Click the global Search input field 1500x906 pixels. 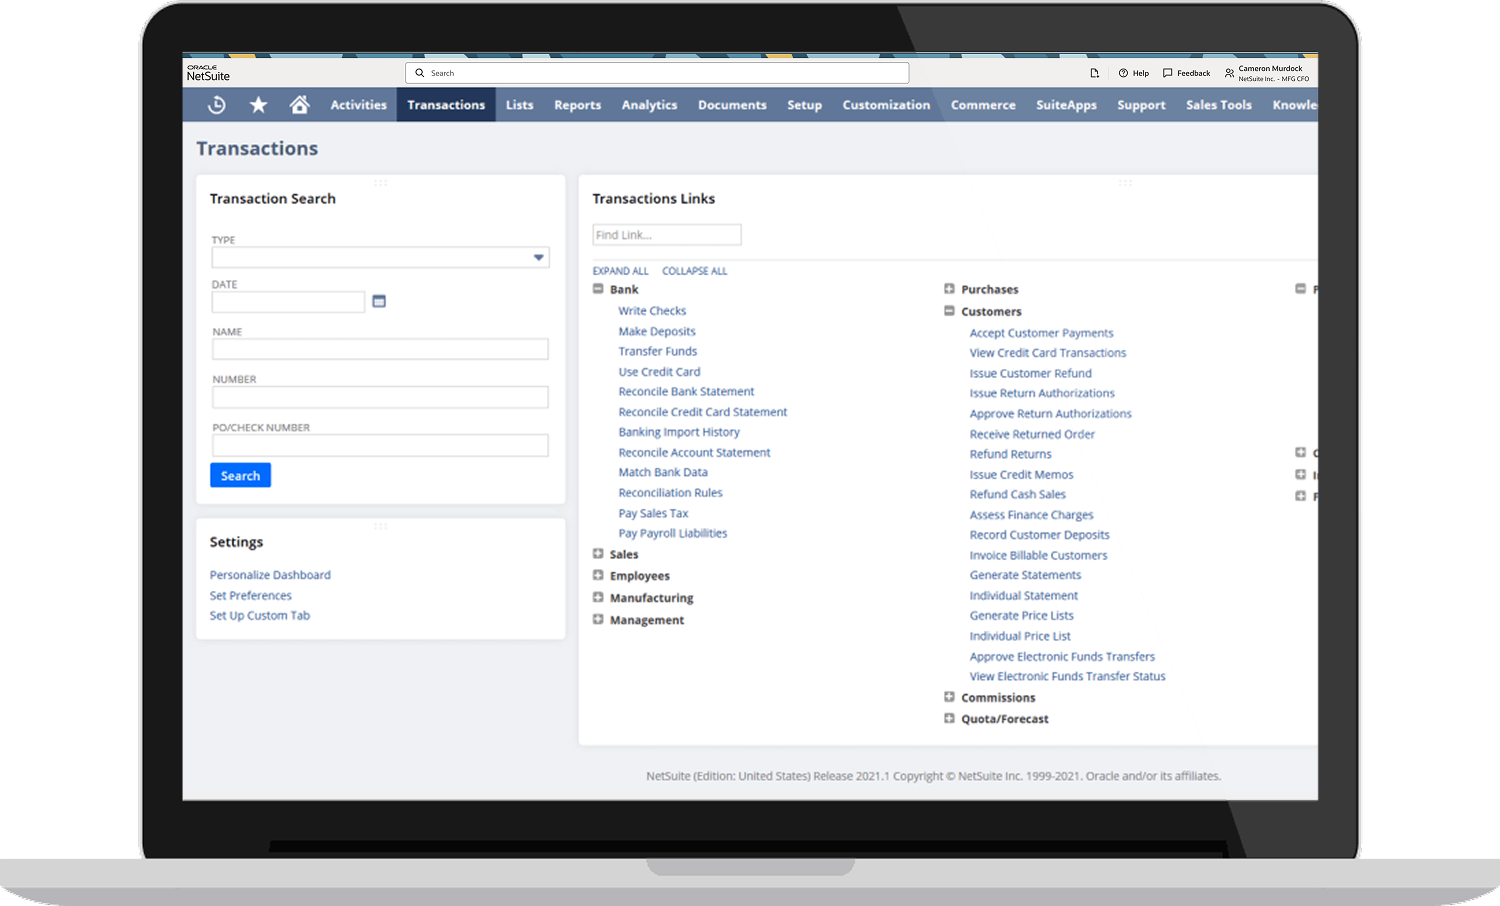(x=657, y=73)
